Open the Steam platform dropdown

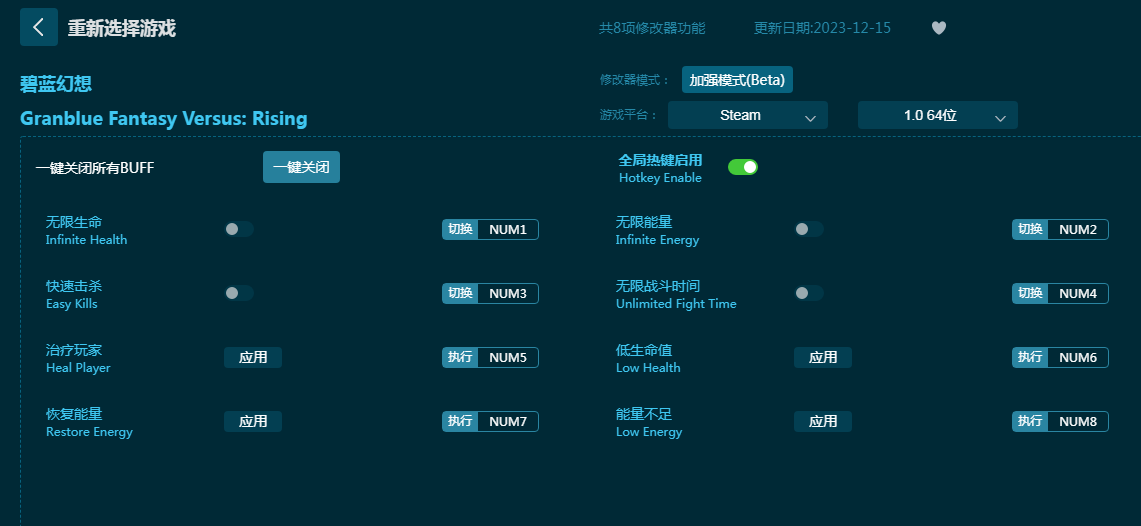tap(747, 115)
